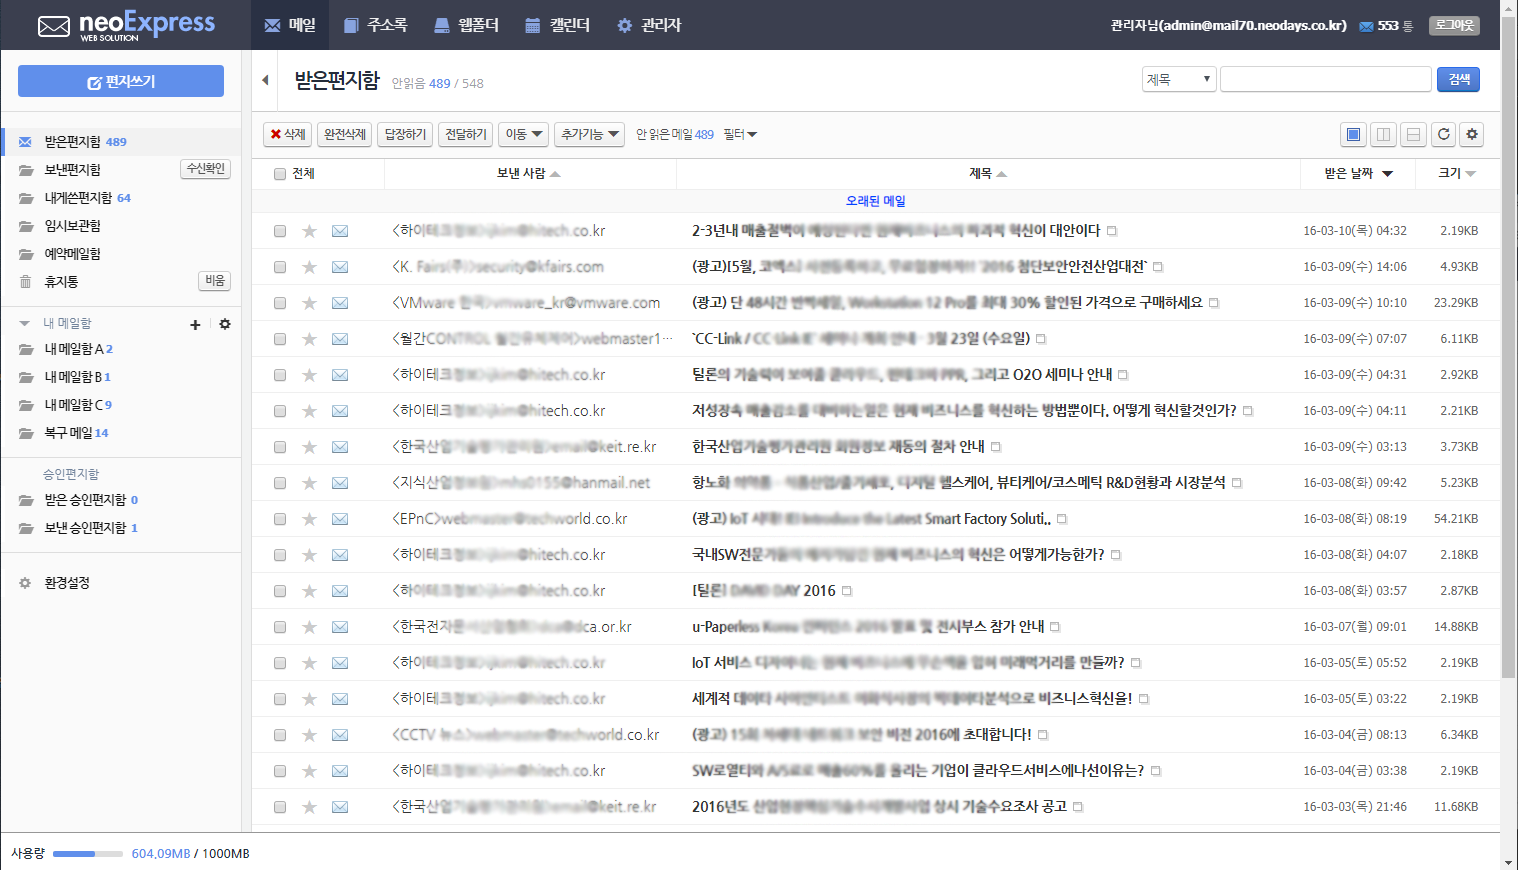
Task: Click envelope icon of 16-03-09 14:06 mail
Action: click(x=340, y=267)
